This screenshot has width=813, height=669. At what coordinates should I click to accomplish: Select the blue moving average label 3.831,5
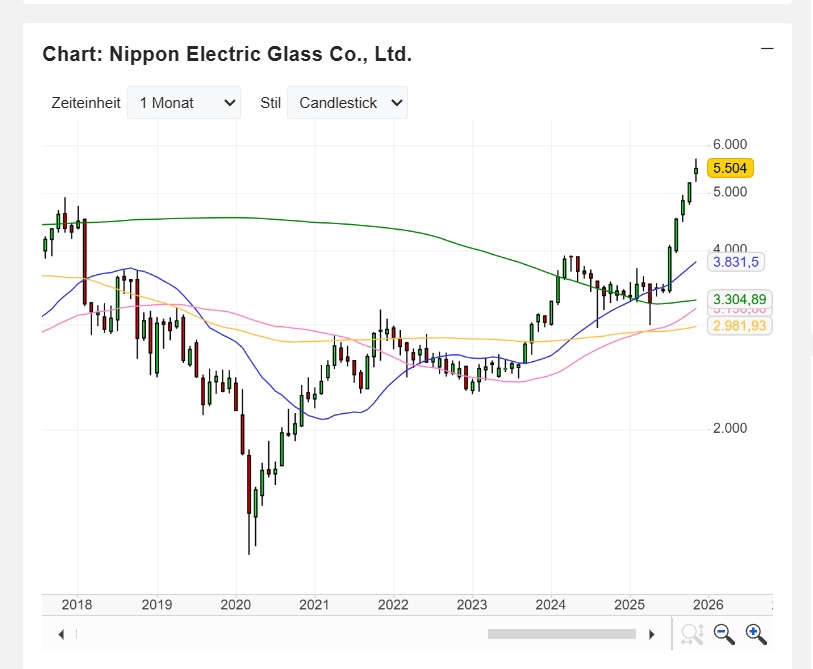tap(735, 262)
